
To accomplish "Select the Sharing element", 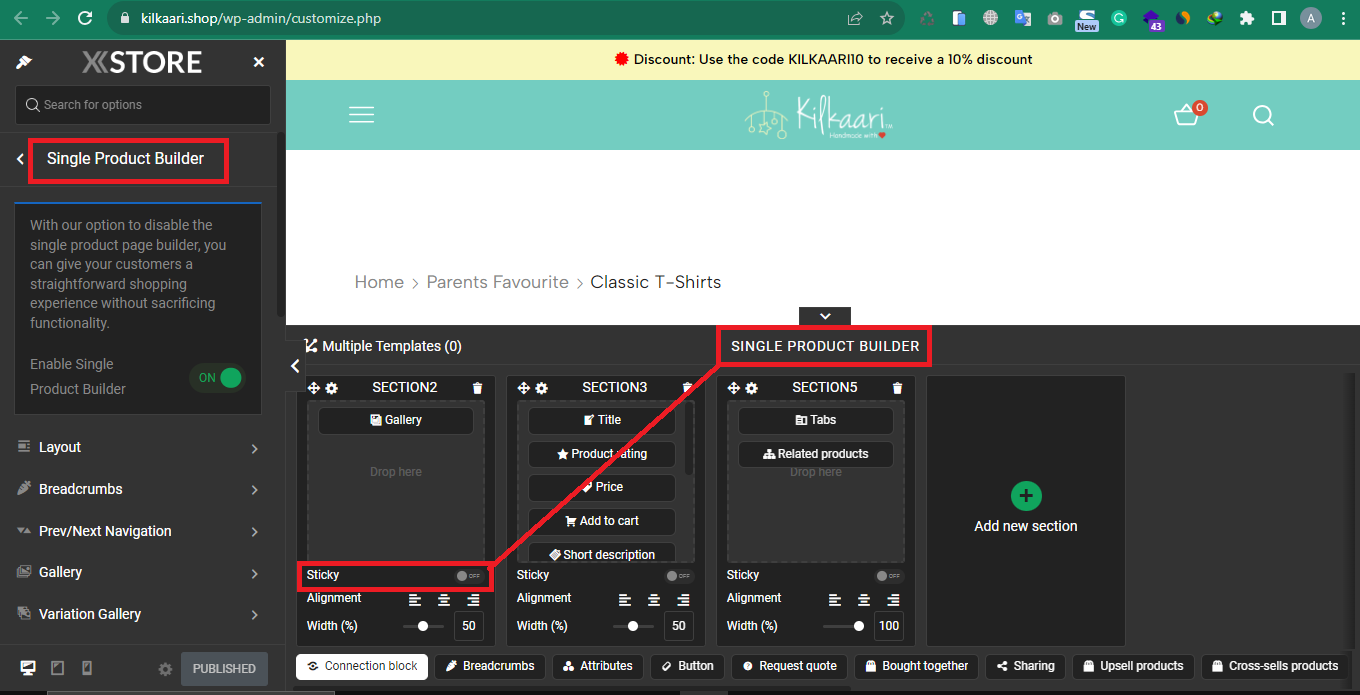I will point(1026,666).
